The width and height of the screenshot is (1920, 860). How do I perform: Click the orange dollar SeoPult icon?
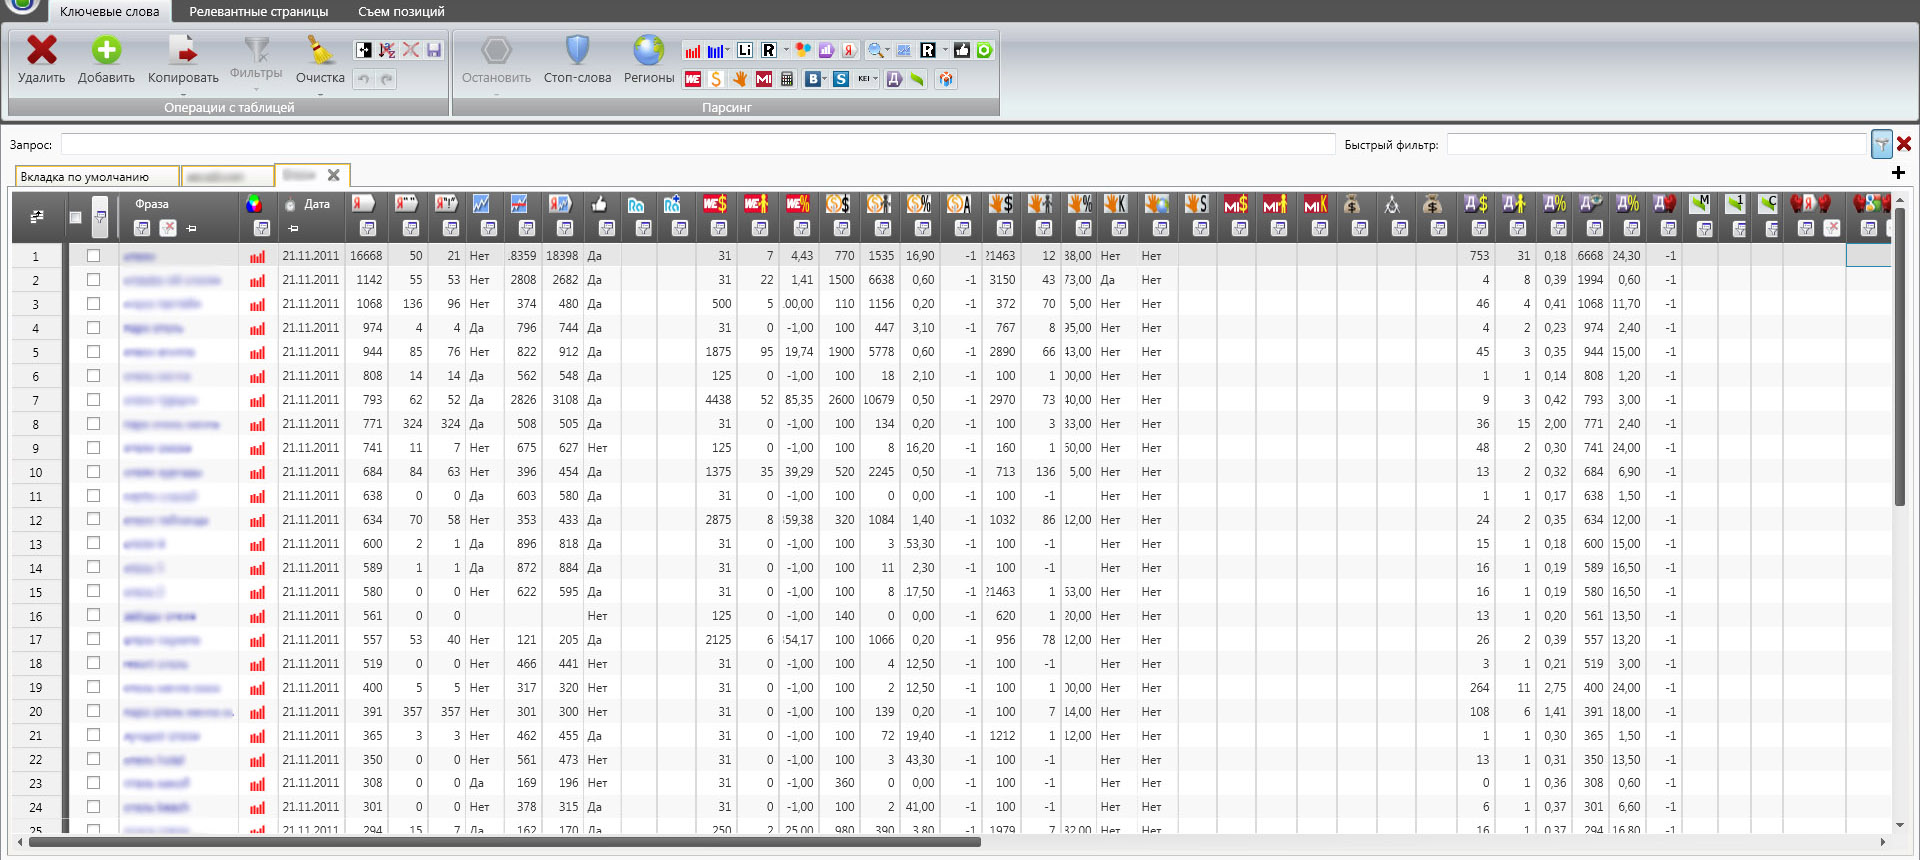(716, 79)
